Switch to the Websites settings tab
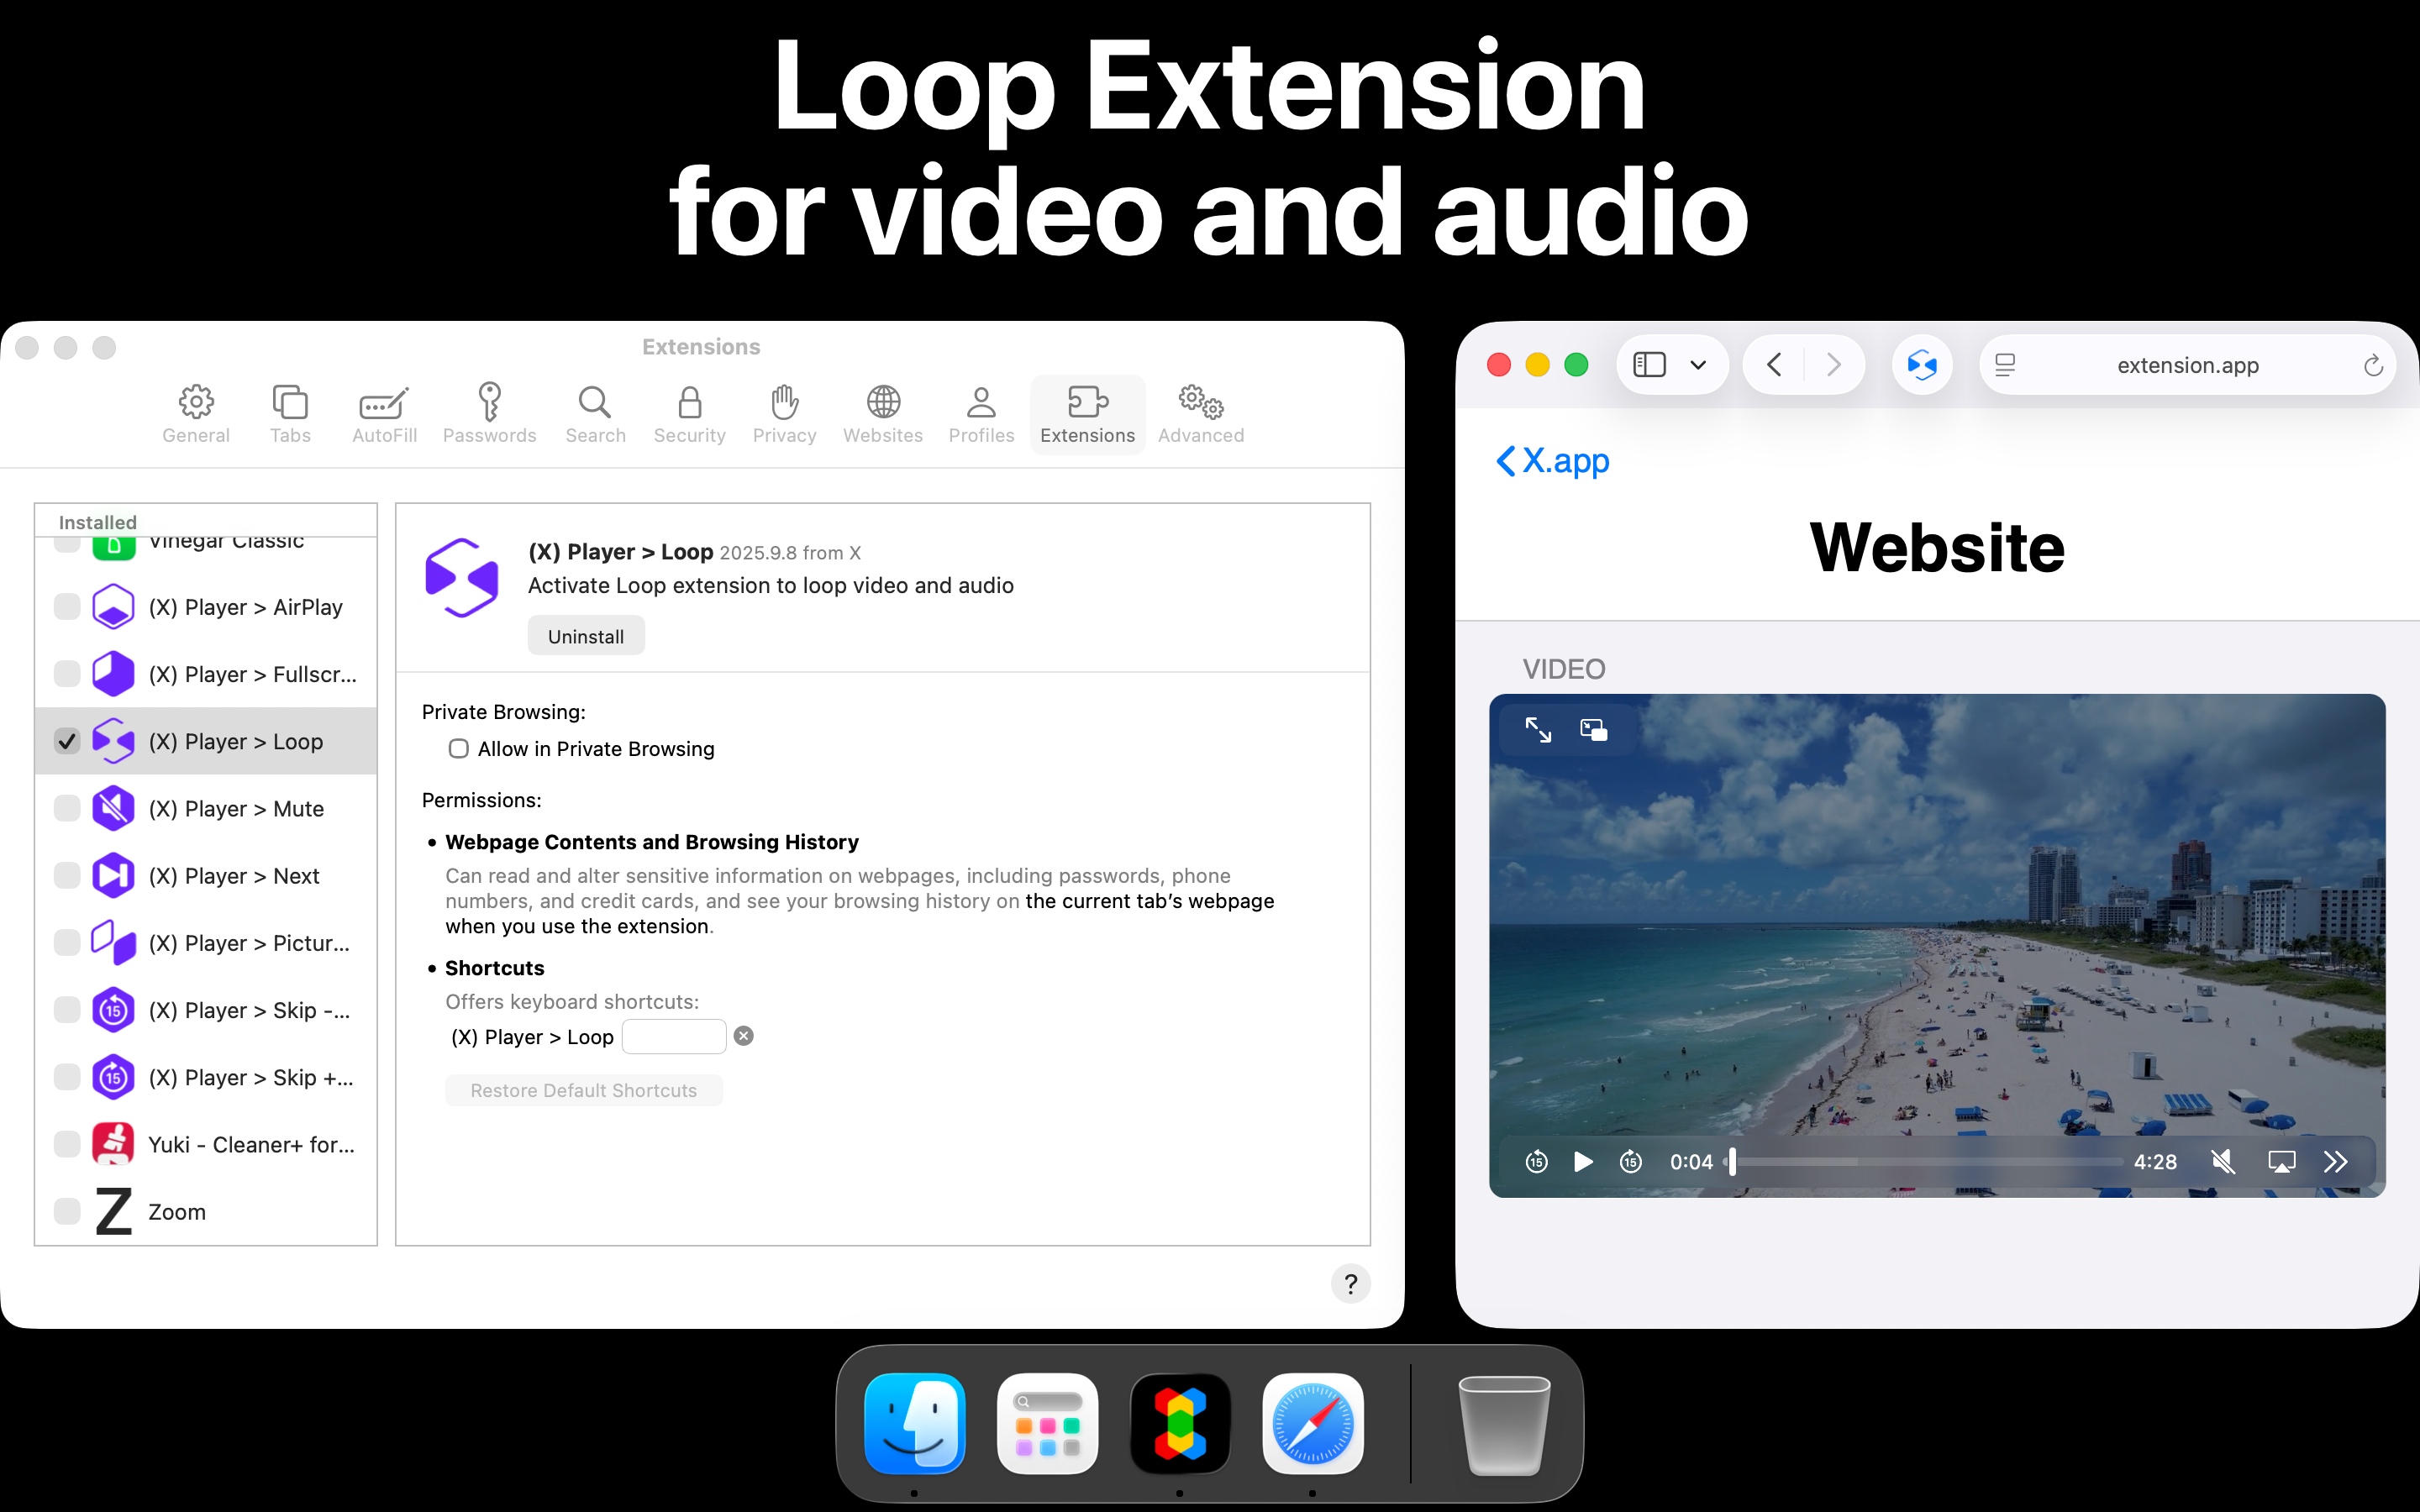 click(883, 414)
